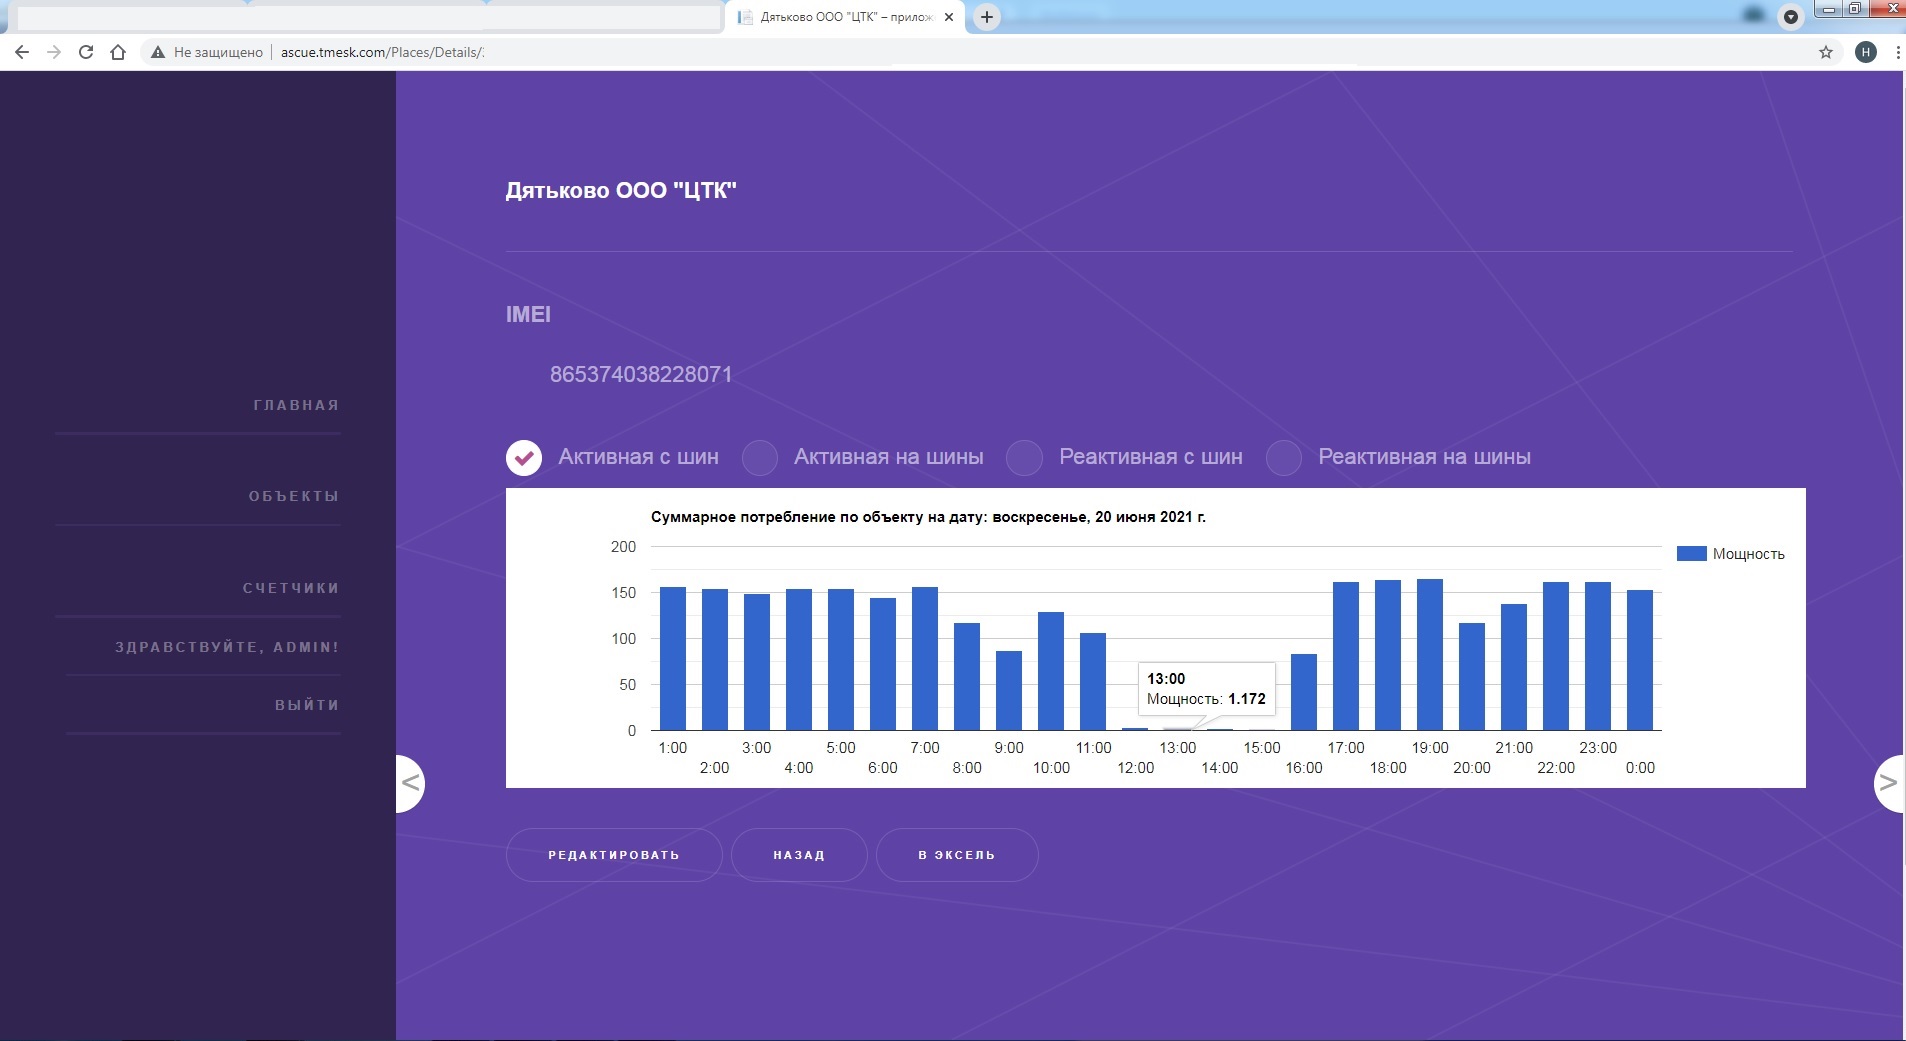
Task: Click the 16:00 chart bar
Action: tap(1304, 692)
